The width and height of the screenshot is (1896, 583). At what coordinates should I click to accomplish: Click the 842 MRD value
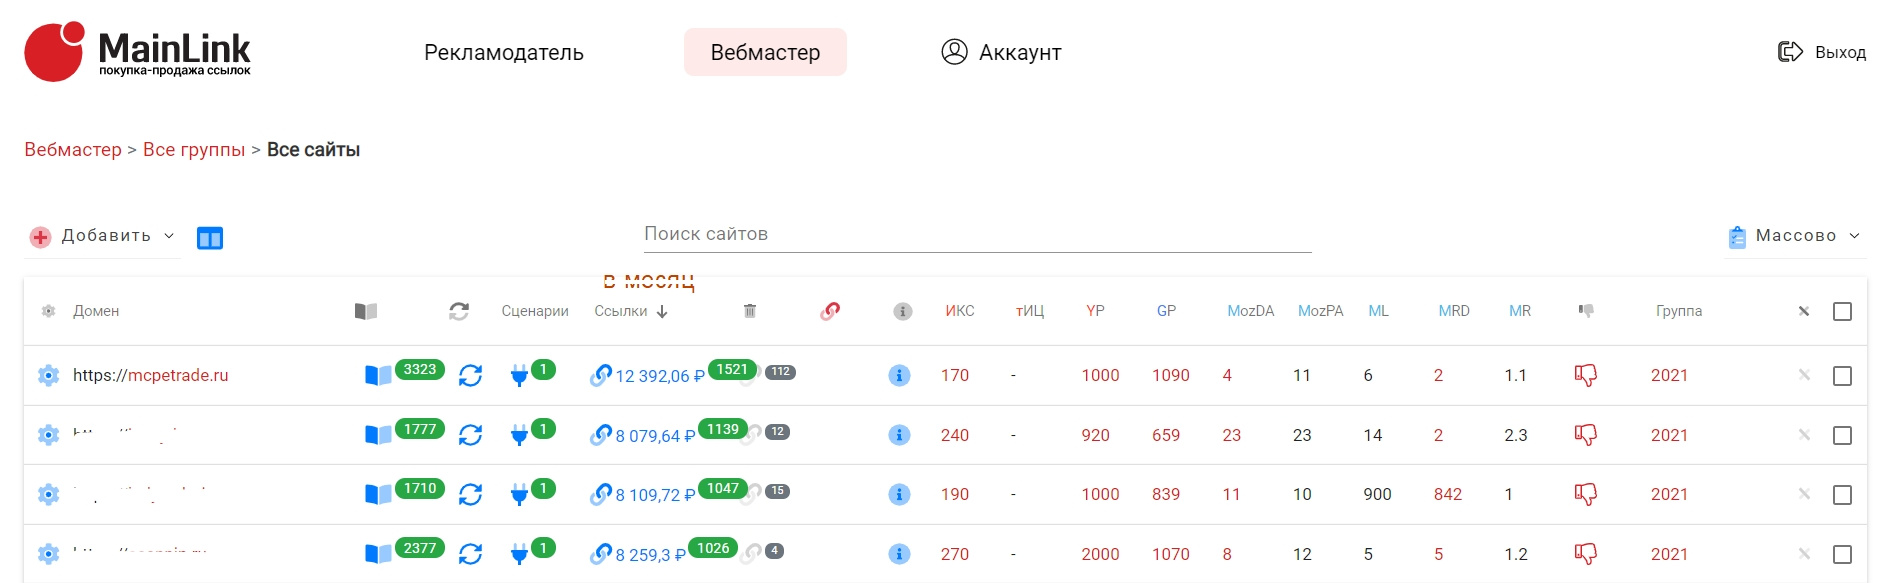(x=1448, y=494)
